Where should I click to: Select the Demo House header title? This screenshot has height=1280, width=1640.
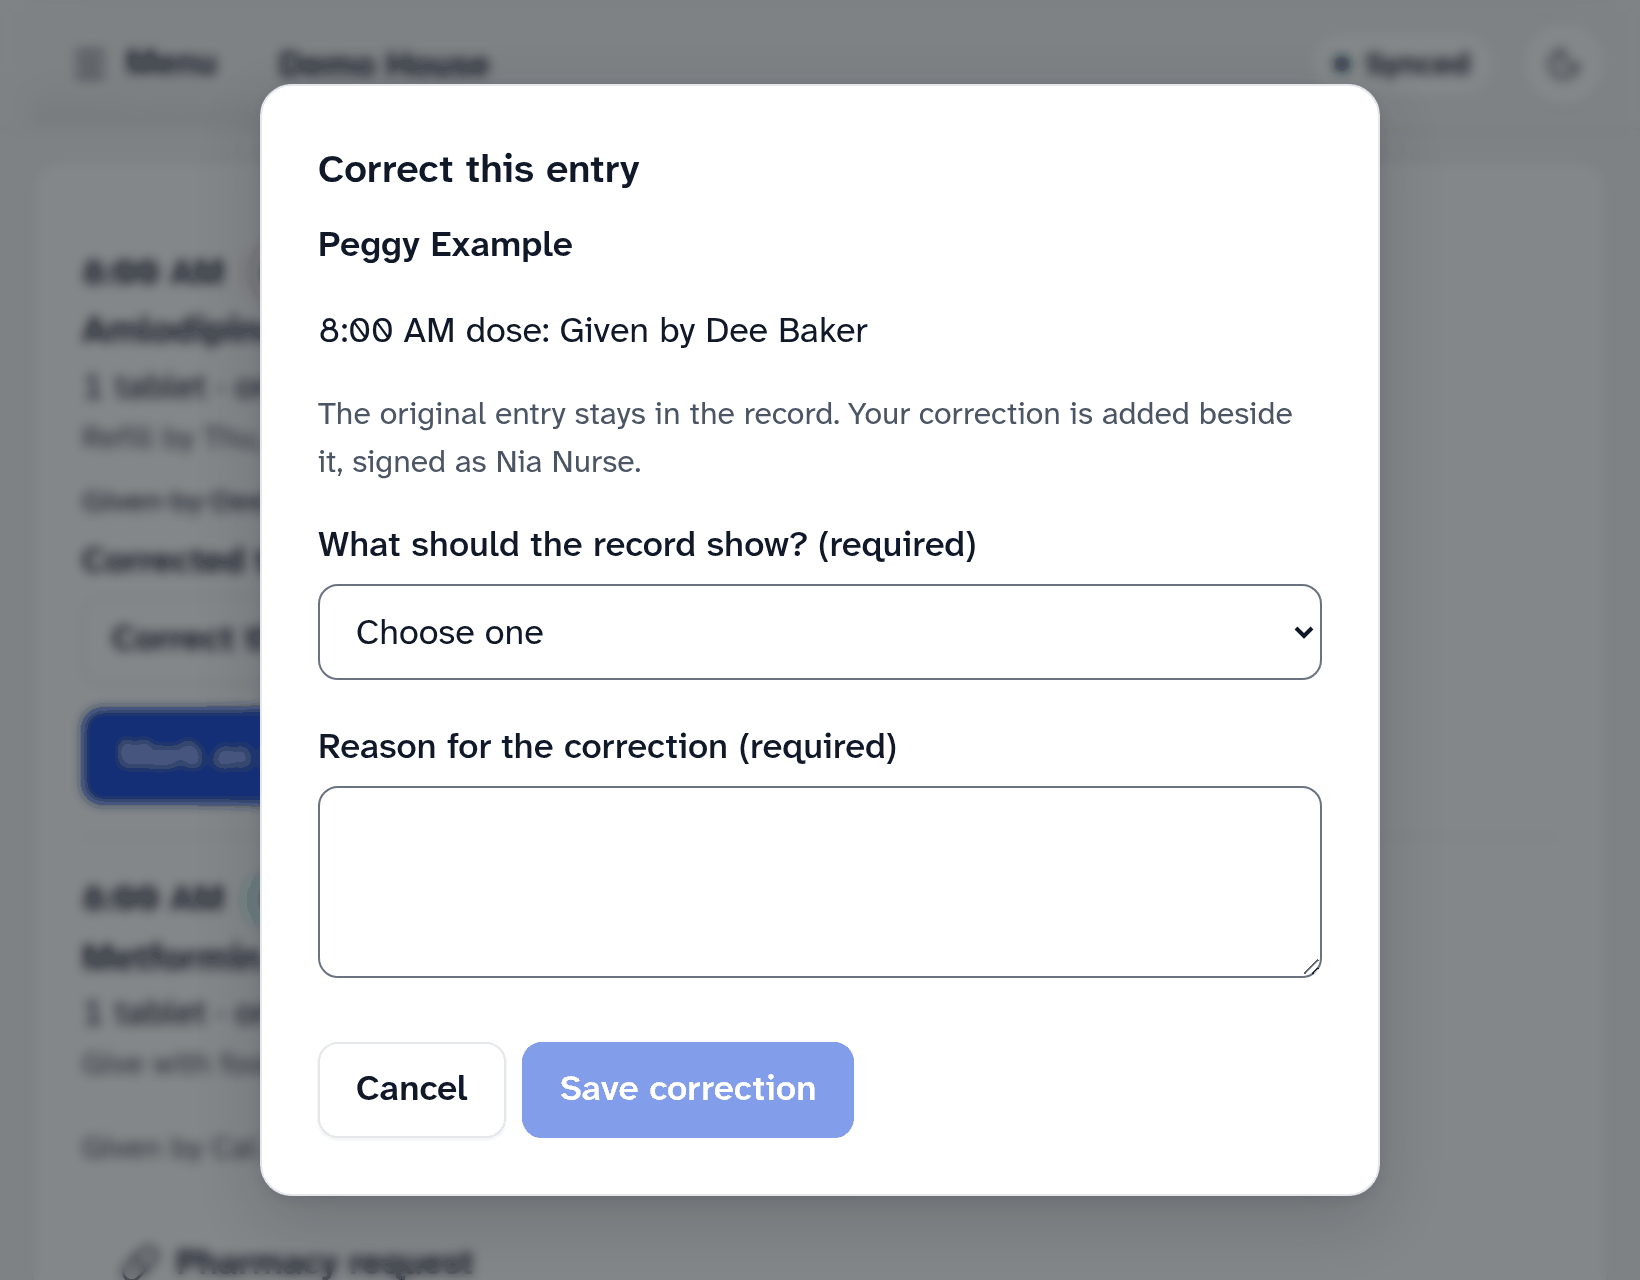pyautogui.click(x=384, y=65)
